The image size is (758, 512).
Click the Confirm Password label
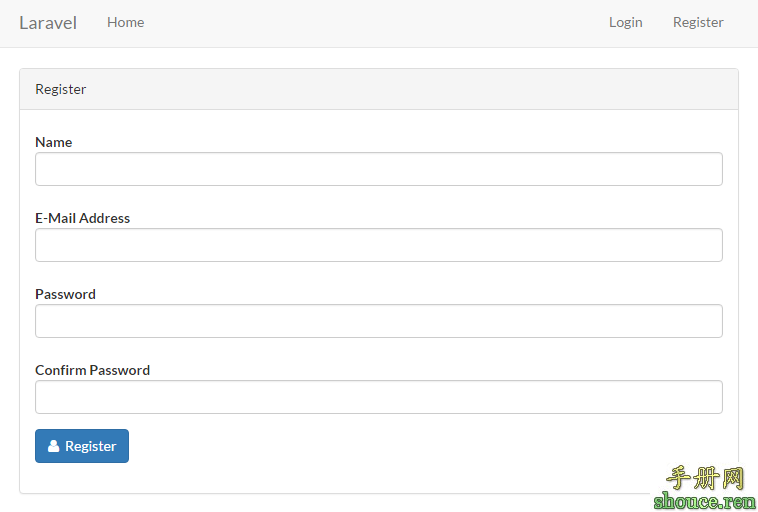(x=92, y=370)
